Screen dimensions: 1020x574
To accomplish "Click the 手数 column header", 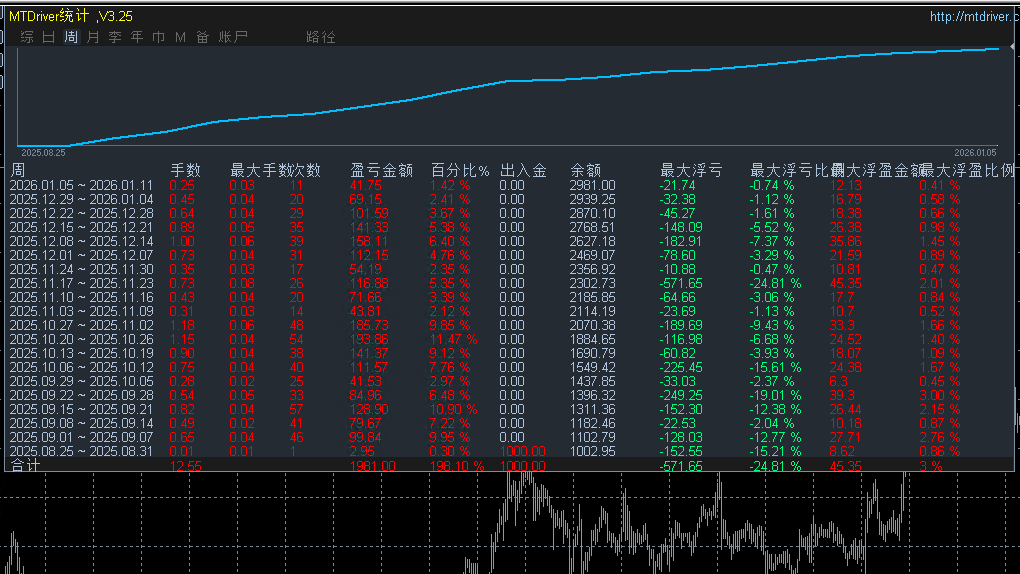I will click(x=186, y=171).
